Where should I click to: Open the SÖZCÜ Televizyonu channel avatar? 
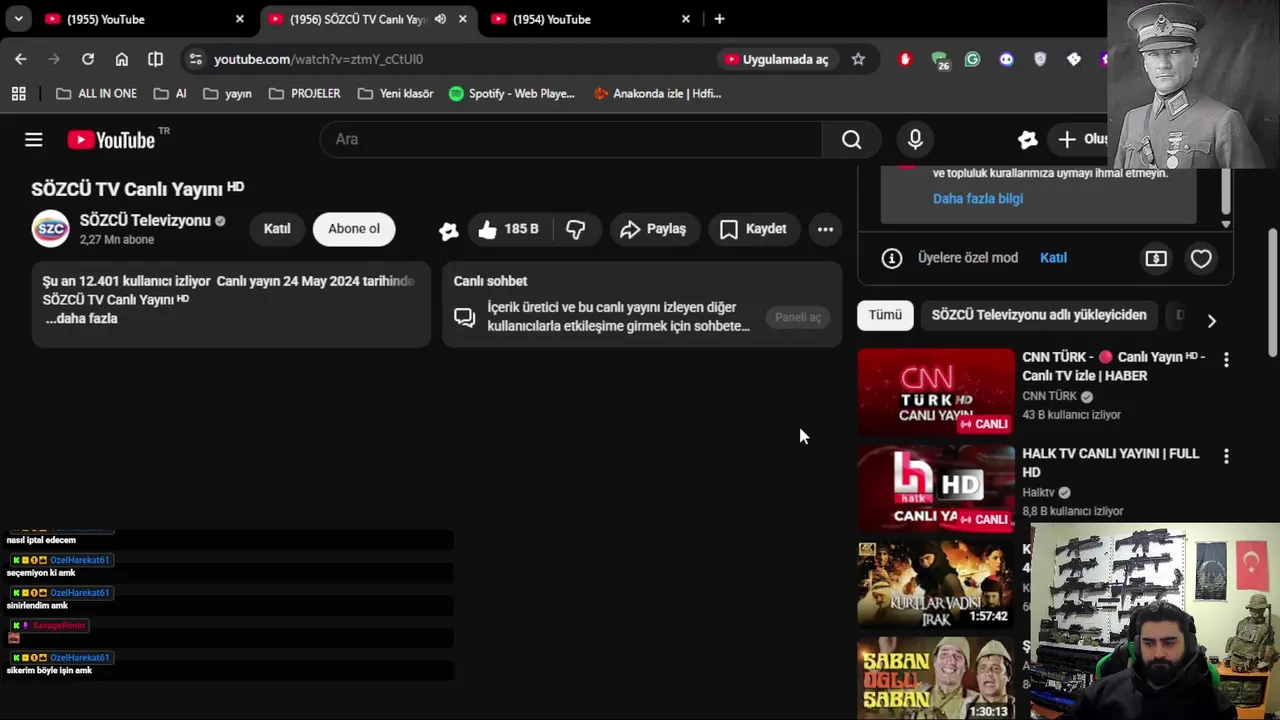coord(50,229)
